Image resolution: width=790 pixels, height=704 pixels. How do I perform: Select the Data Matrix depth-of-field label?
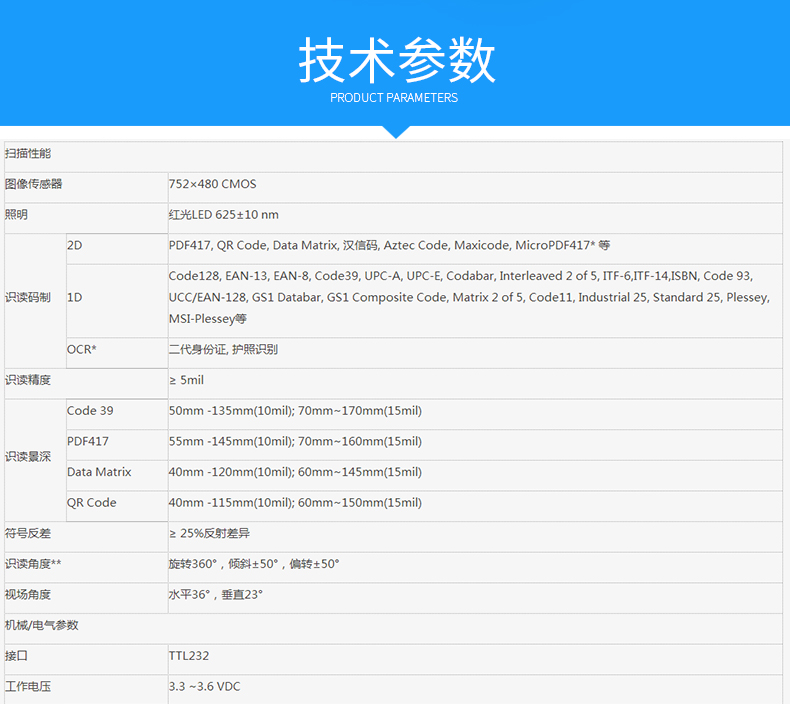(99, 472)
